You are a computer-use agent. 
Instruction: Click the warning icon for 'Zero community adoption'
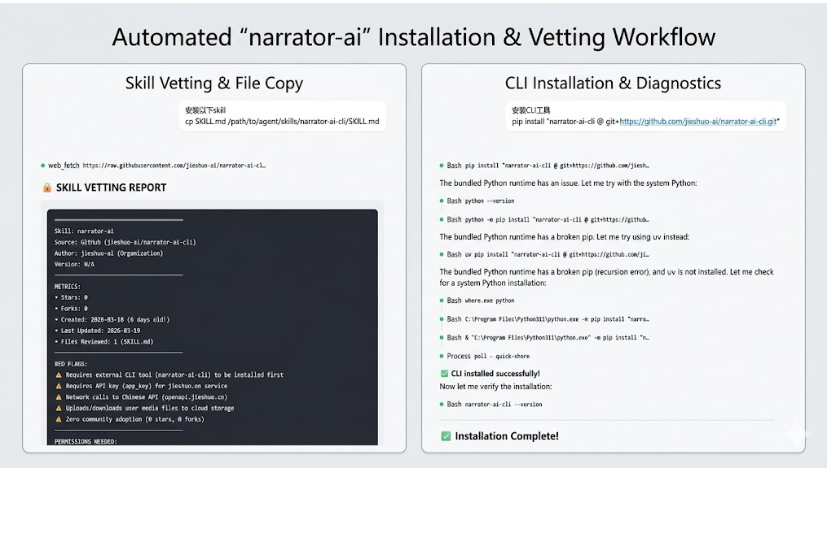coord(59,419)
